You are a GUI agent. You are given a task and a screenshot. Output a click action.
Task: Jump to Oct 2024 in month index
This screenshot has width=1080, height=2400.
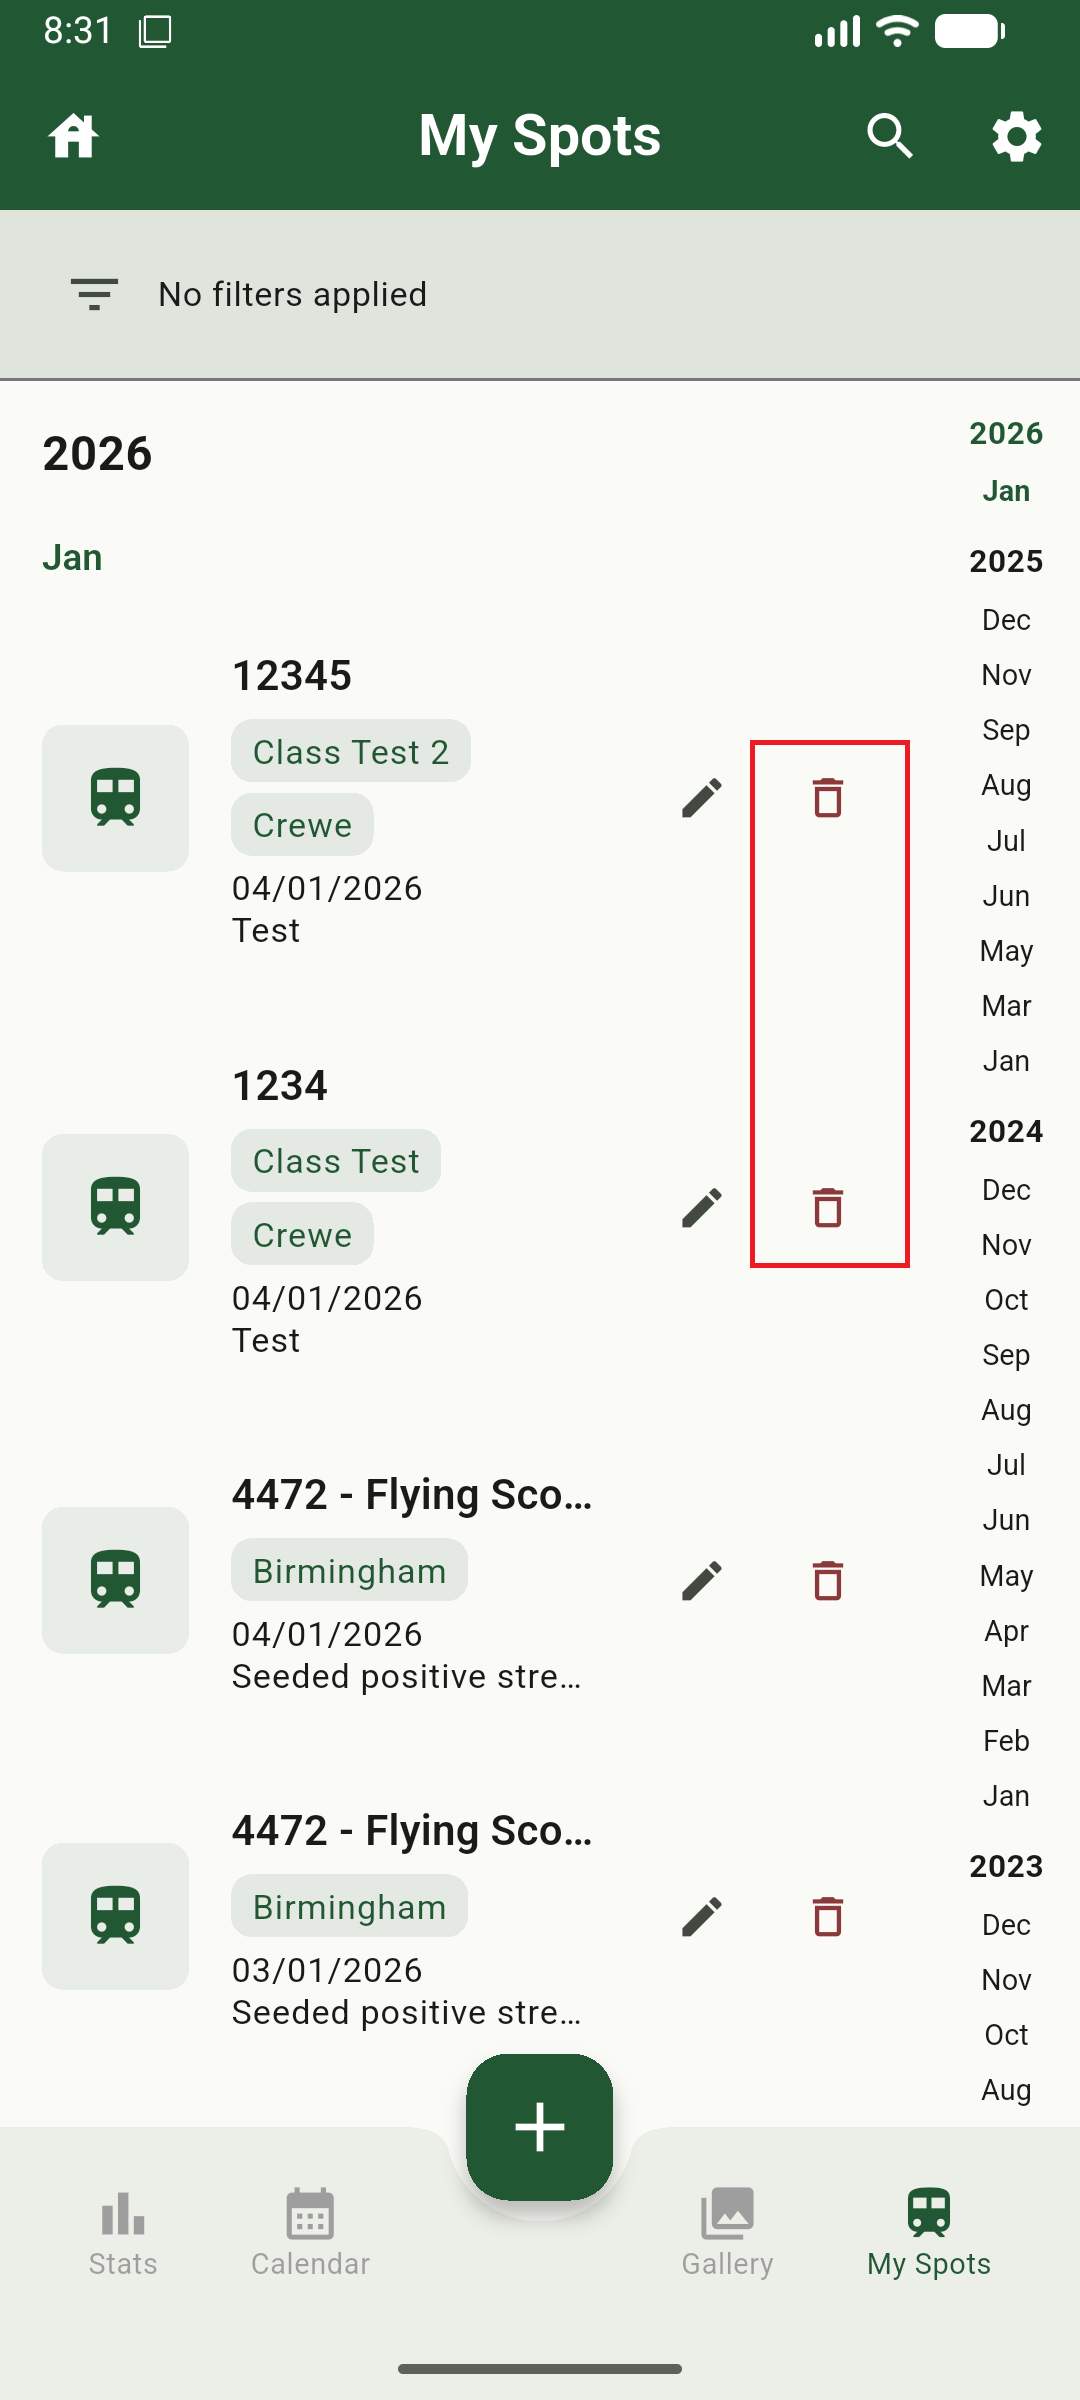point(1006,1300)
